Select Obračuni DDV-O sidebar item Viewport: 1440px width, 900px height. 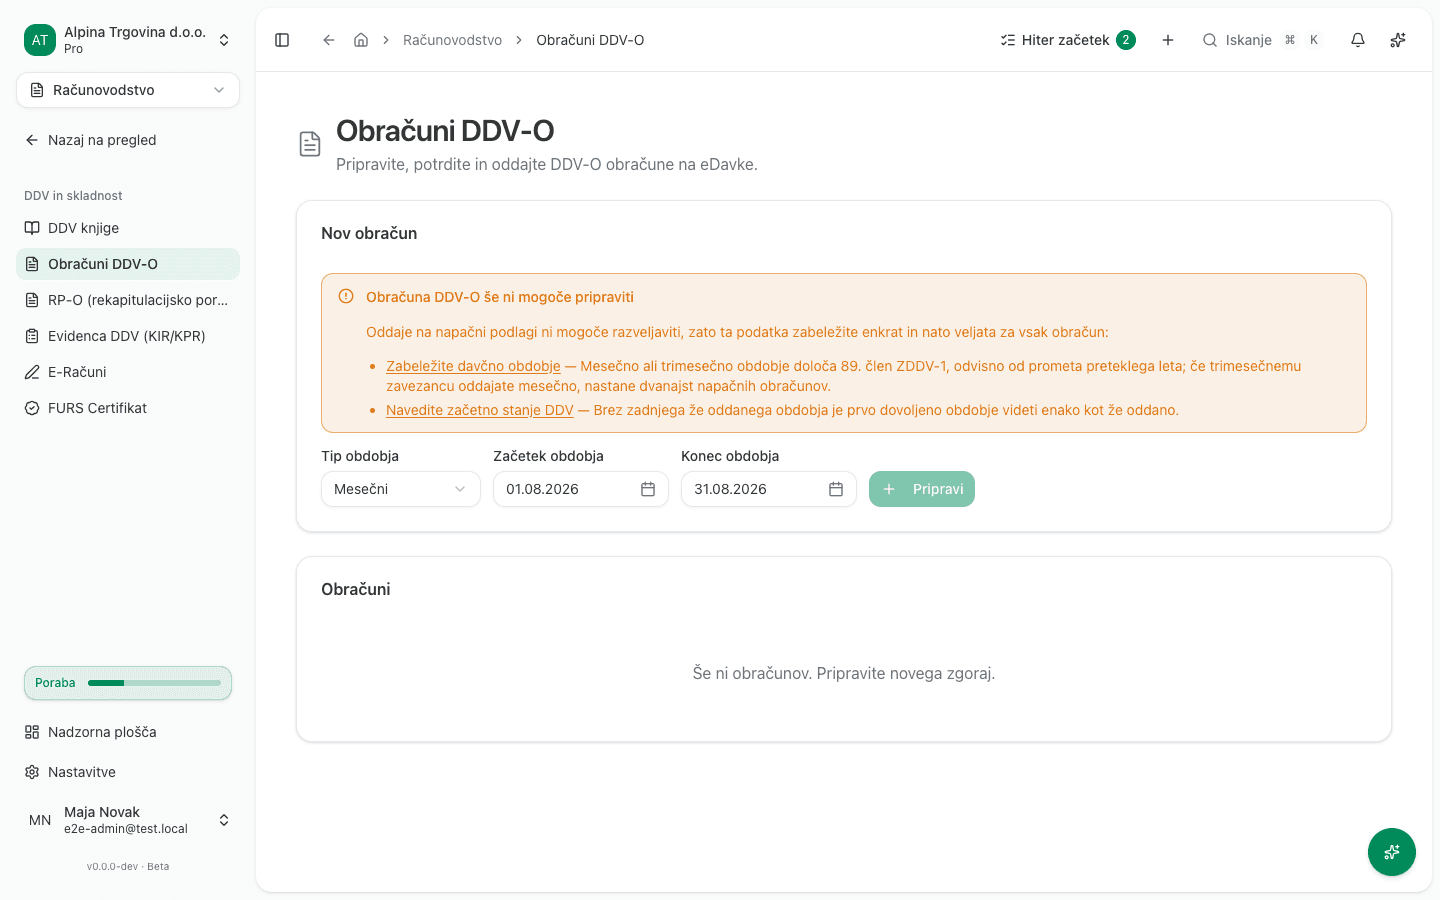[x=128, y=264]
